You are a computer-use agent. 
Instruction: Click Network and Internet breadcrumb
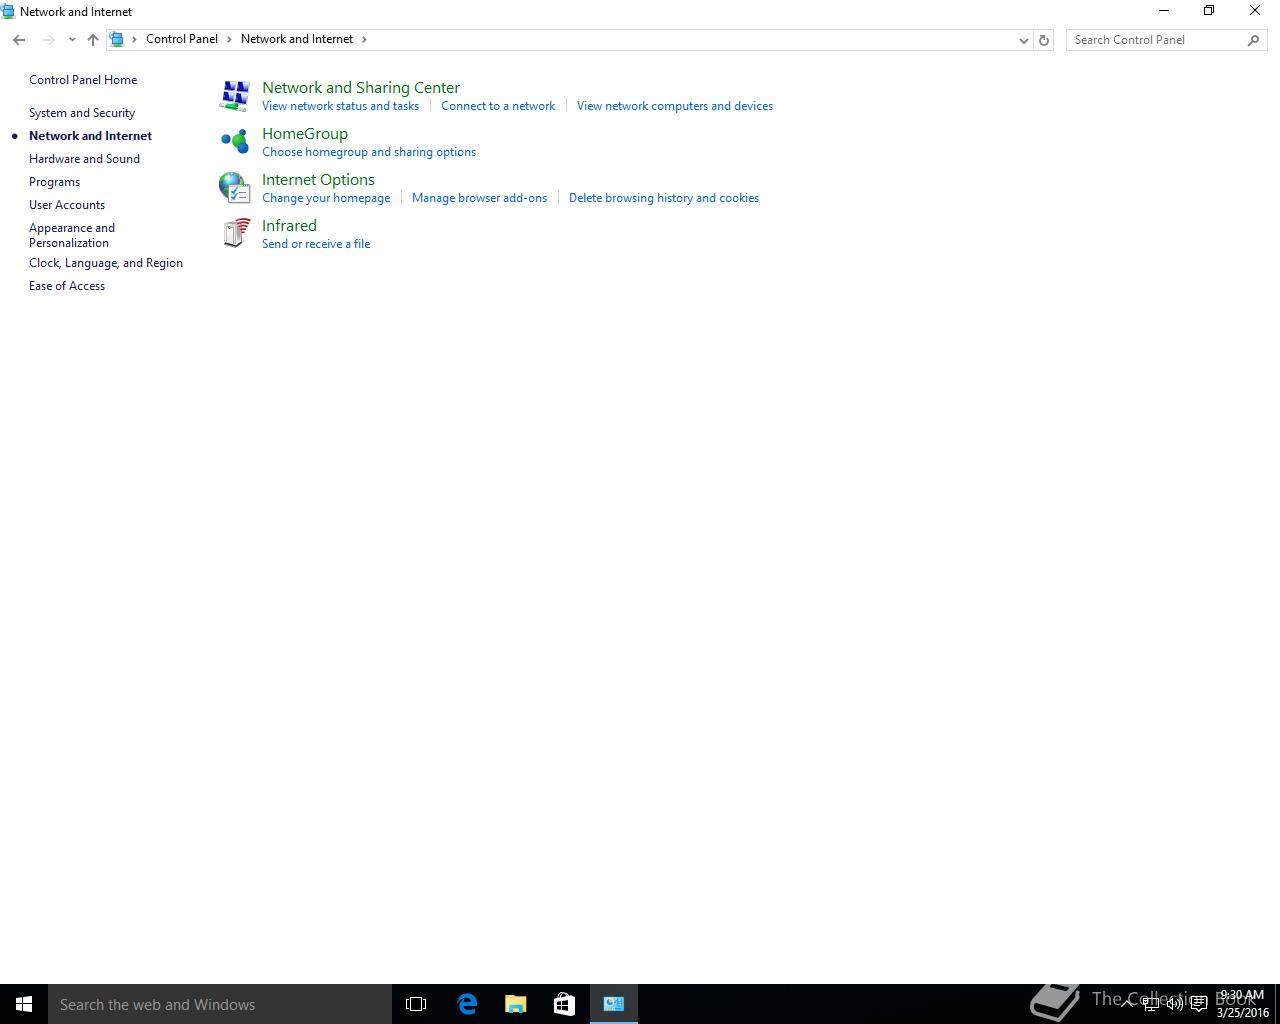[297, 39]
